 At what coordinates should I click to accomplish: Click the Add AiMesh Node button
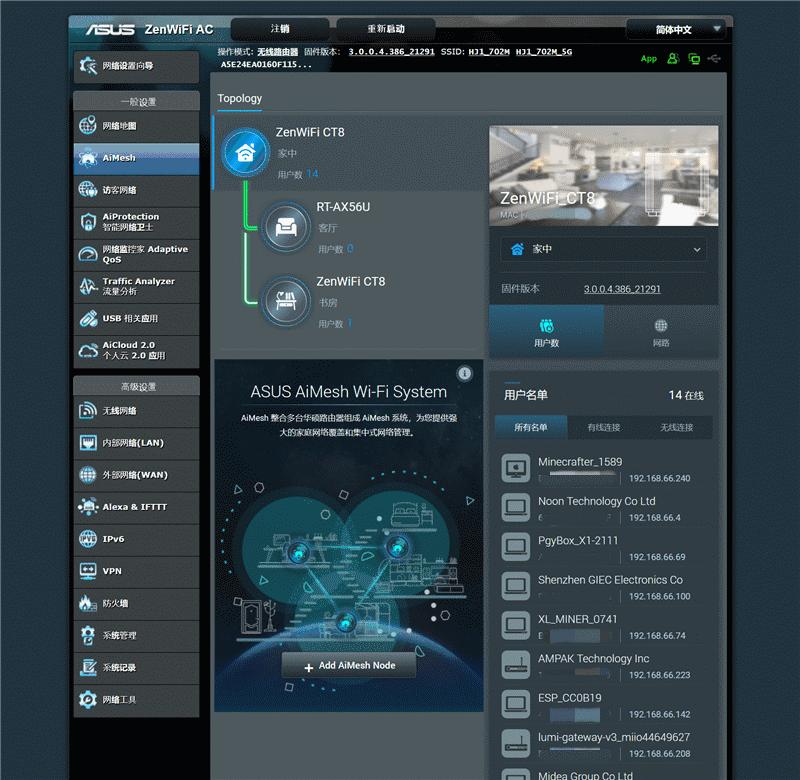[x=348, y=666]
